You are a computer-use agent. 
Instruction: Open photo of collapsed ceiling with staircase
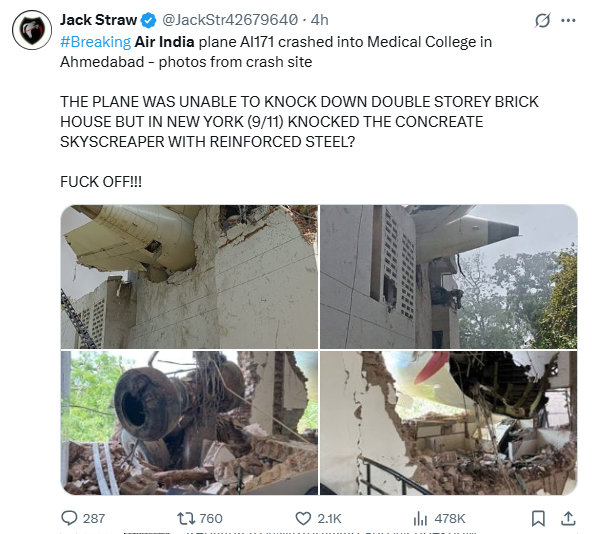point(449,423)
